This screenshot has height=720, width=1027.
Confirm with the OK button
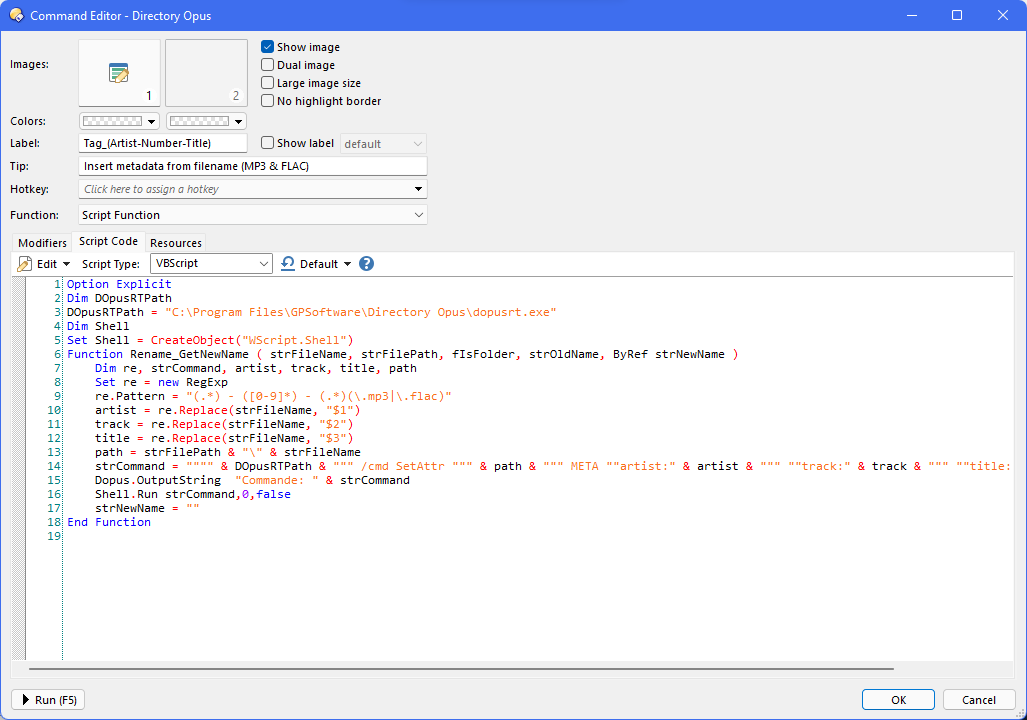pyautogui.click(x=898, y=700)
